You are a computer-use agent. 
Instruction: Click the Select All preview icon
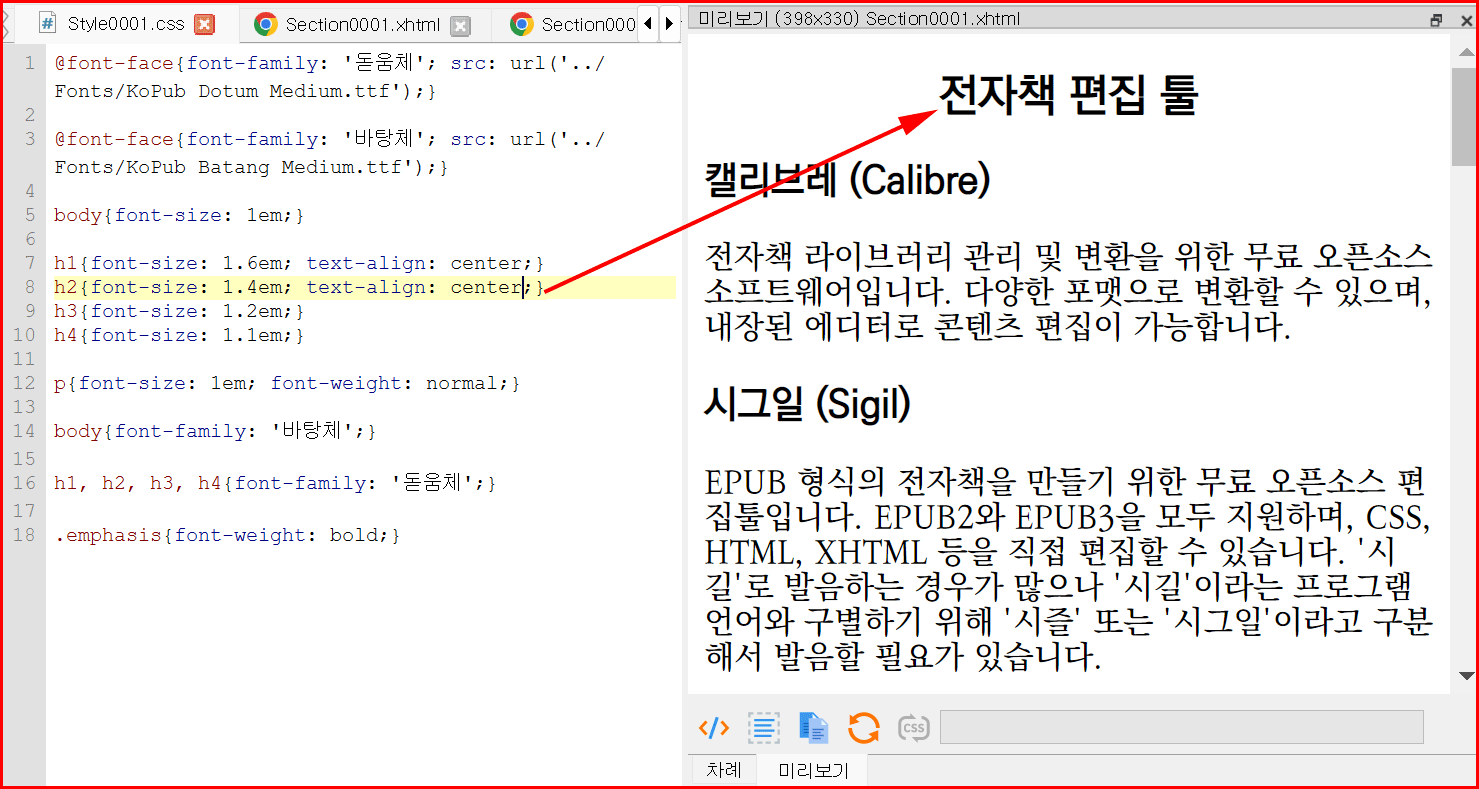[x=764, y=728]
